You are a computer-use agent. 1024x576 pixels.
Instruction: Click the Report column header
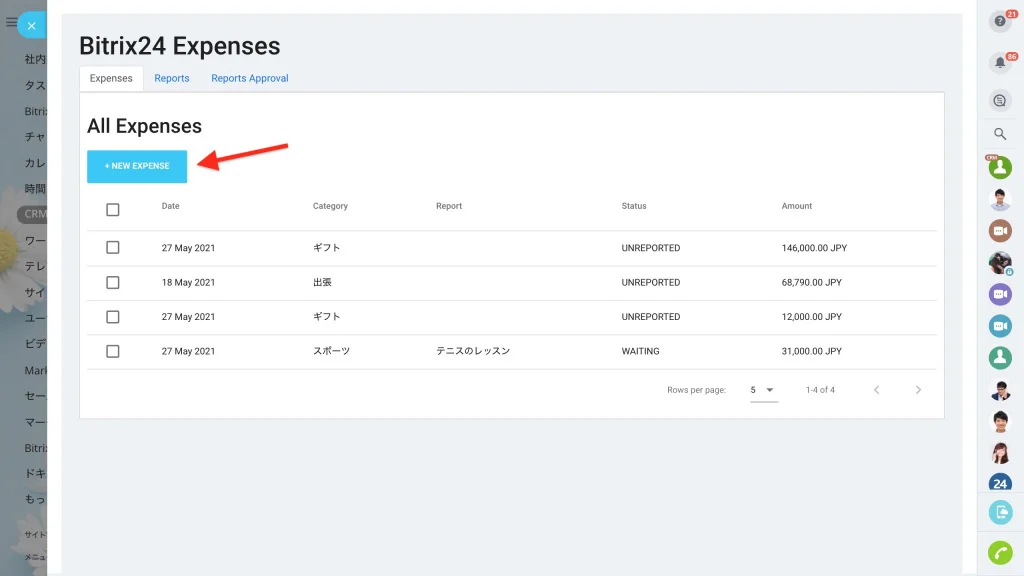(449, 206)
